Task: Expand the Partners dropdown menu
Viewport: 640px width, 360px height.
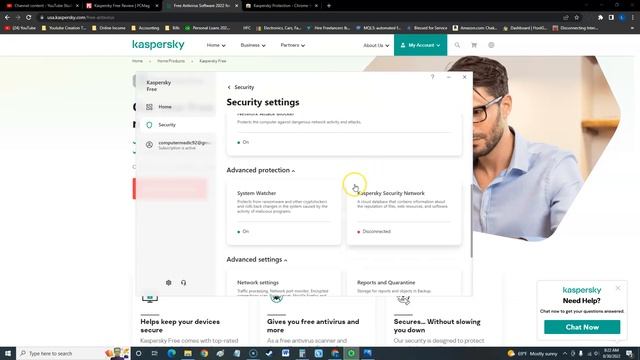Action: click(x=293, y=45)
